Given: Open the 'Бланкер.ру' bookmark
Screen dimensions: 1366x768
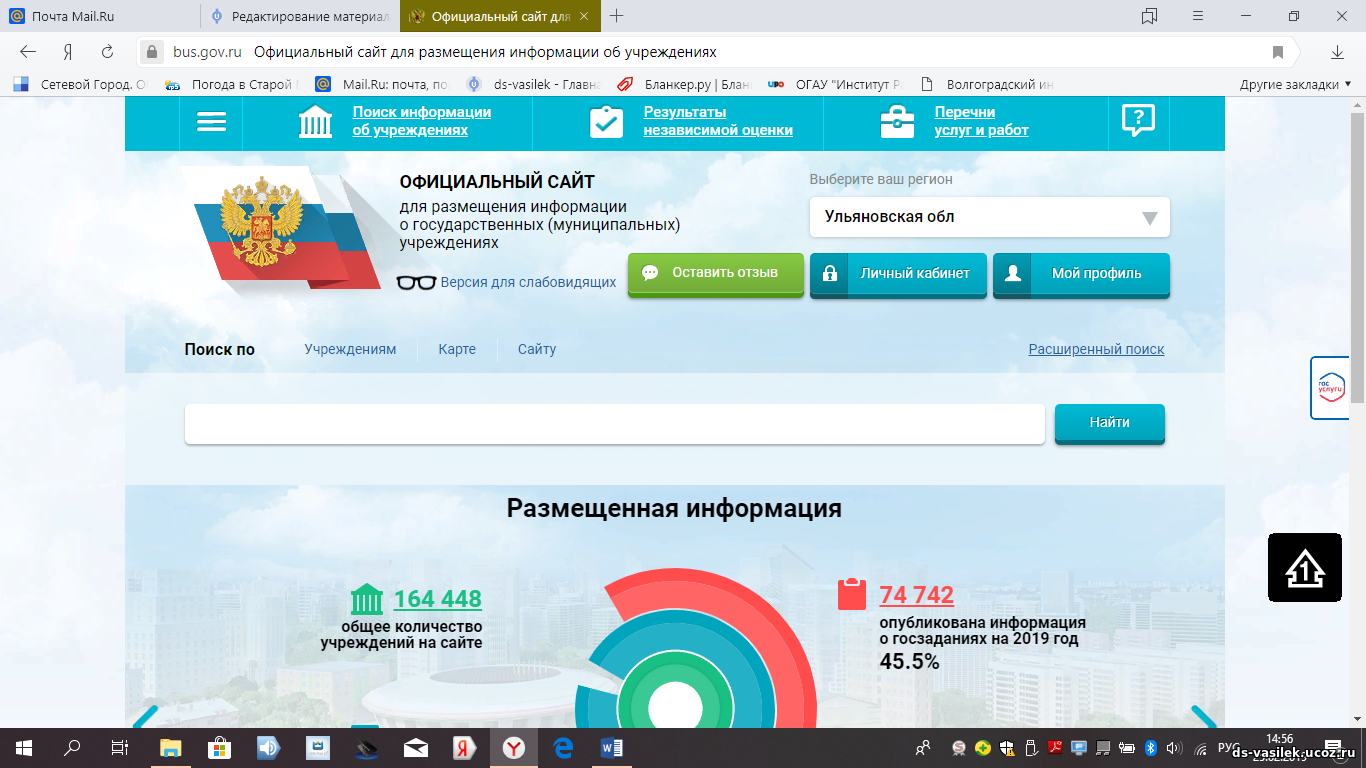Looking at the screenshot, I should pyautogui.click(x=683, y=85).
